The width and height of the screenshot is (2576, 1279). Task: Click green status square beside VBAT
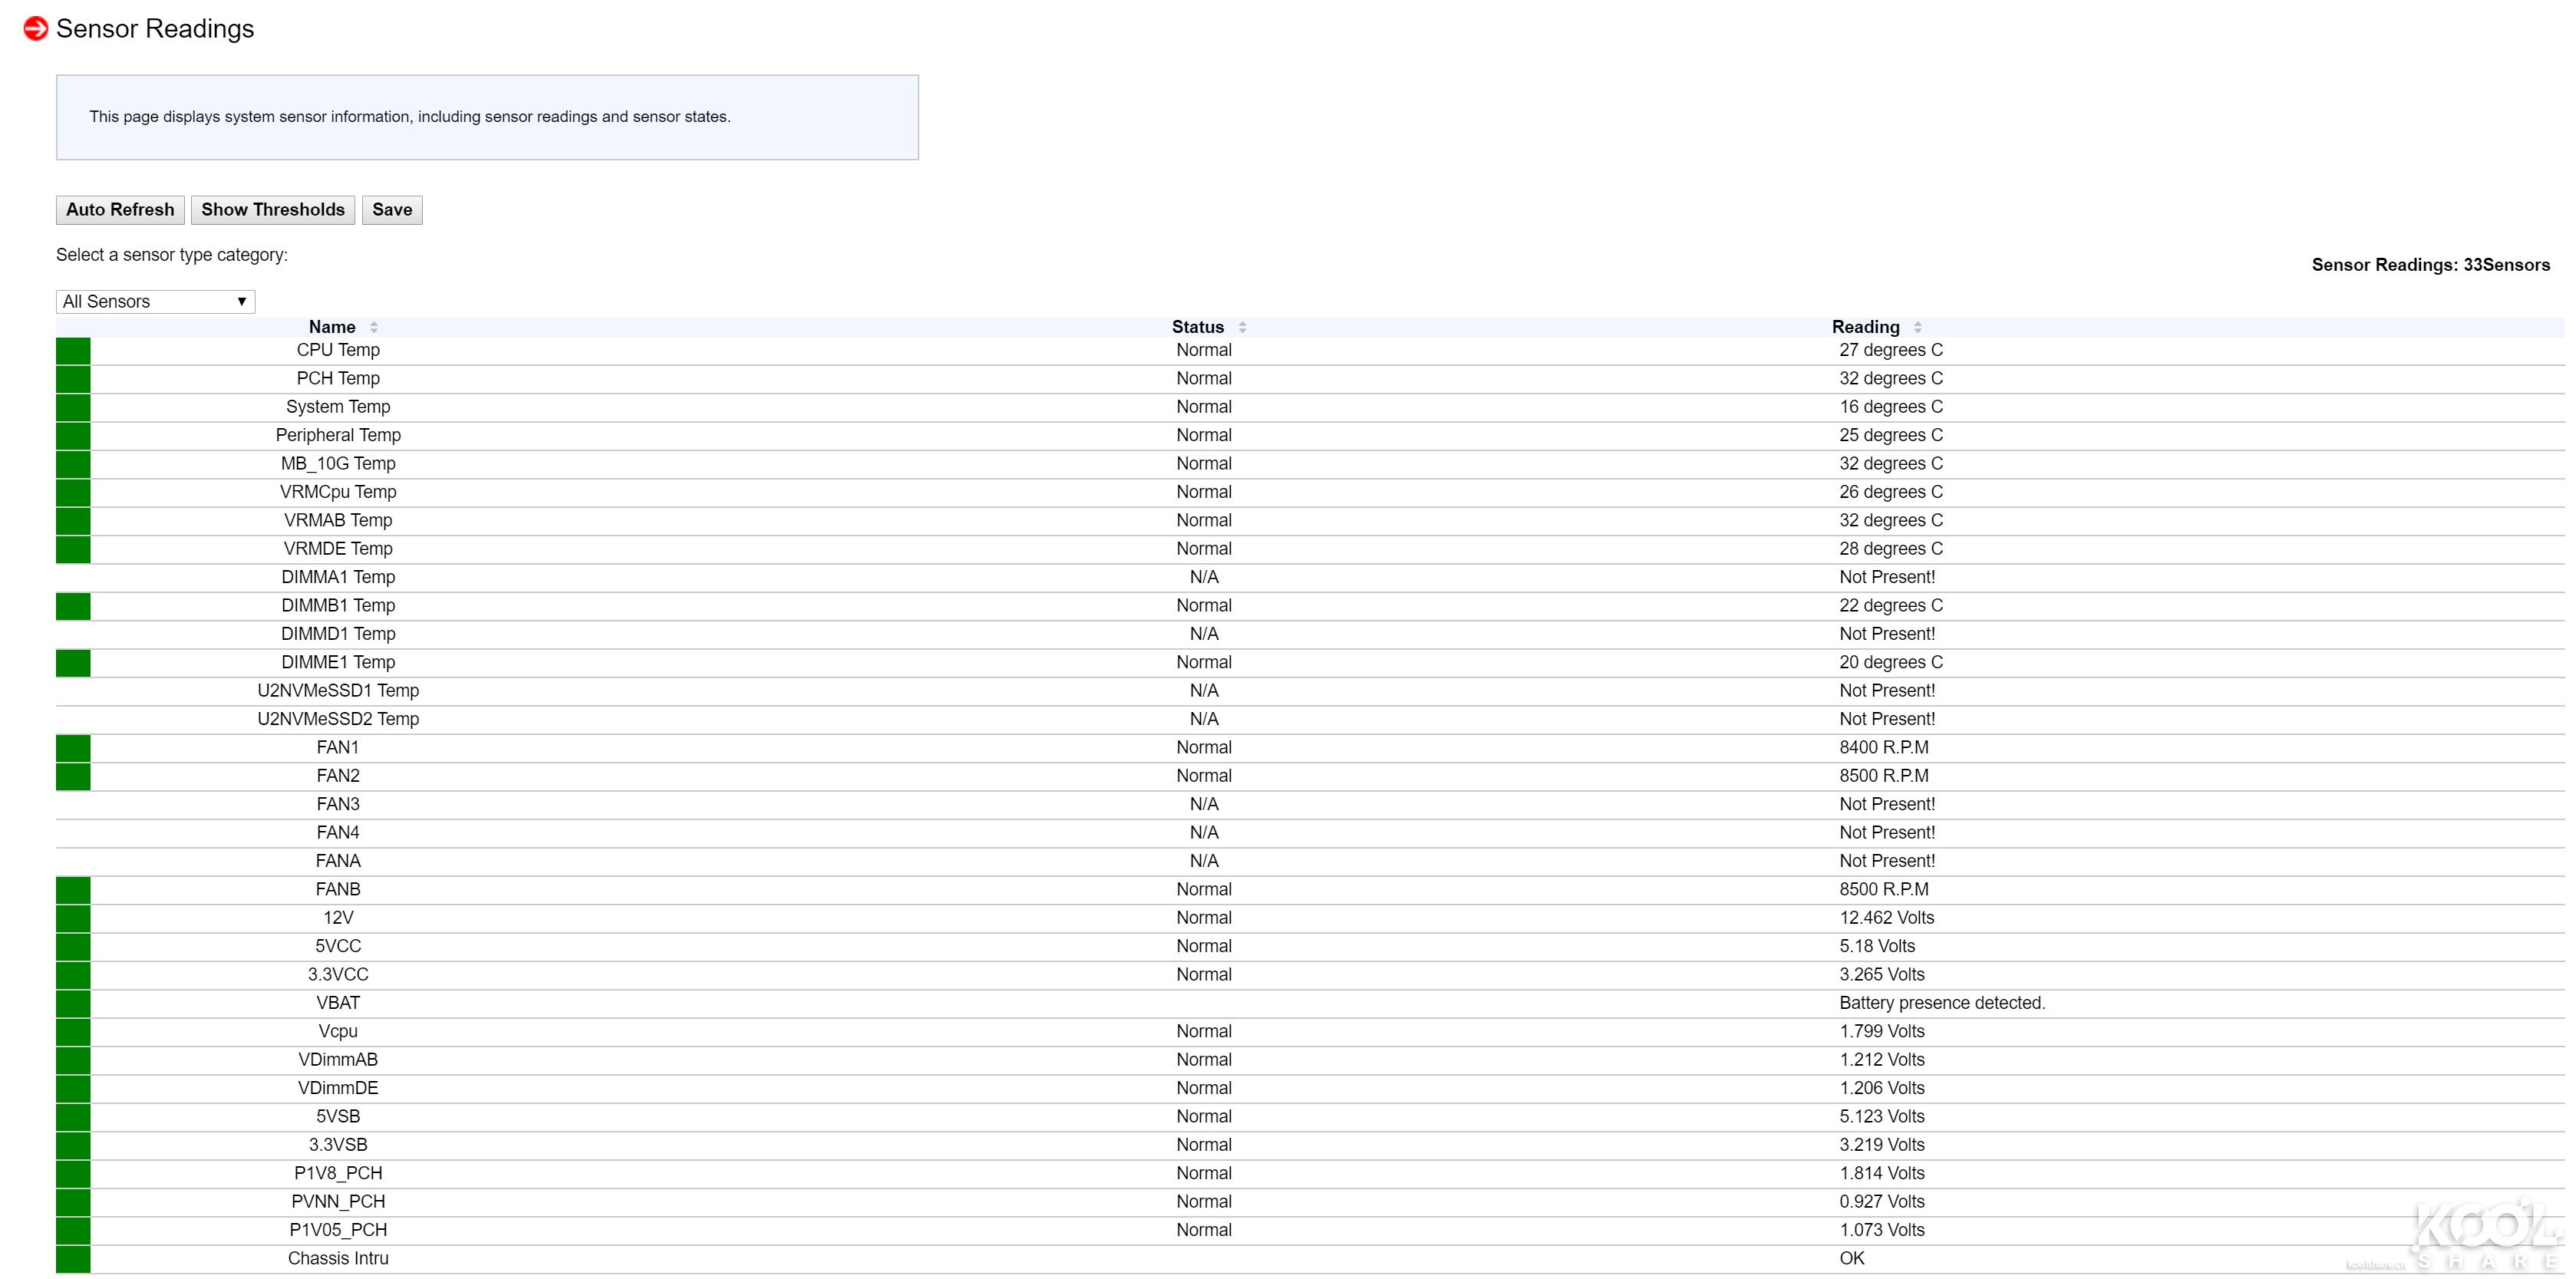point(73,1003)
